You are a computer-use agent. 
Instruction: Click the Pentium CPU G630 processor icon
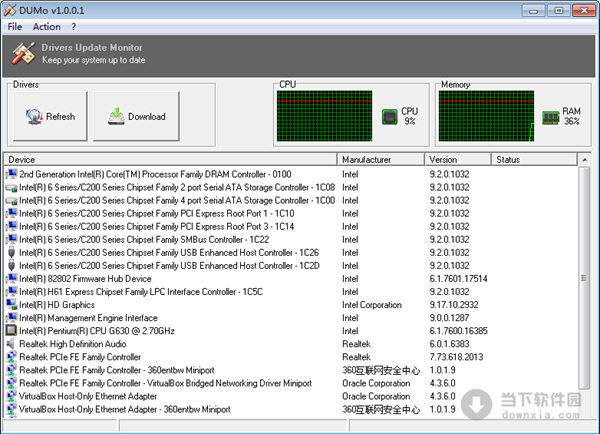click(x=12, y=331)
